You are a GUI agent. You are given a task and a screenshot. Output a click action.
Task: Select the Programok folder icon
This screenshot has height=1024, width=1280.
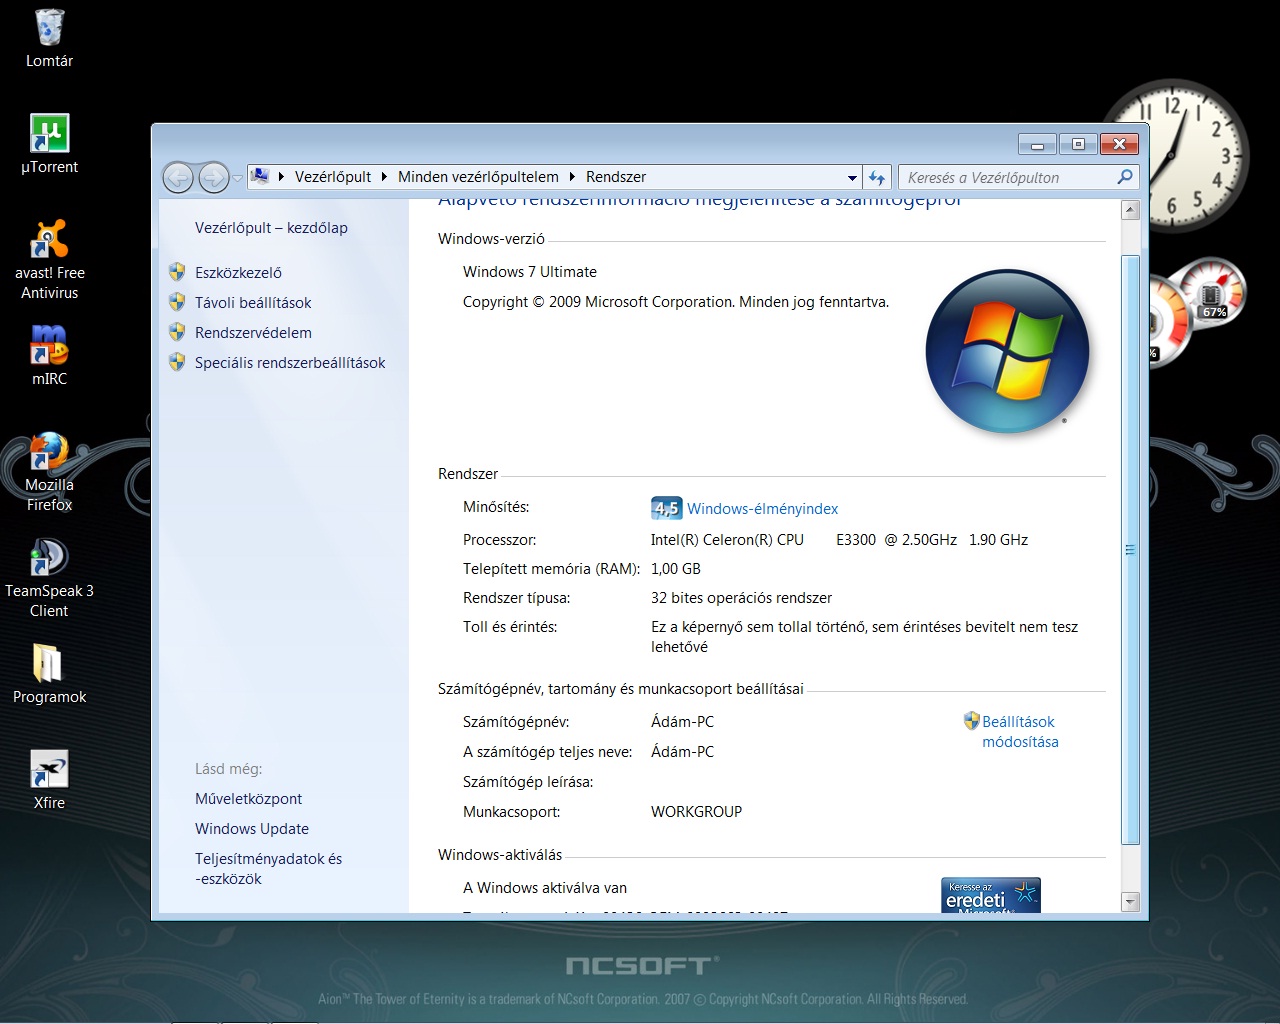pos(49,674)
